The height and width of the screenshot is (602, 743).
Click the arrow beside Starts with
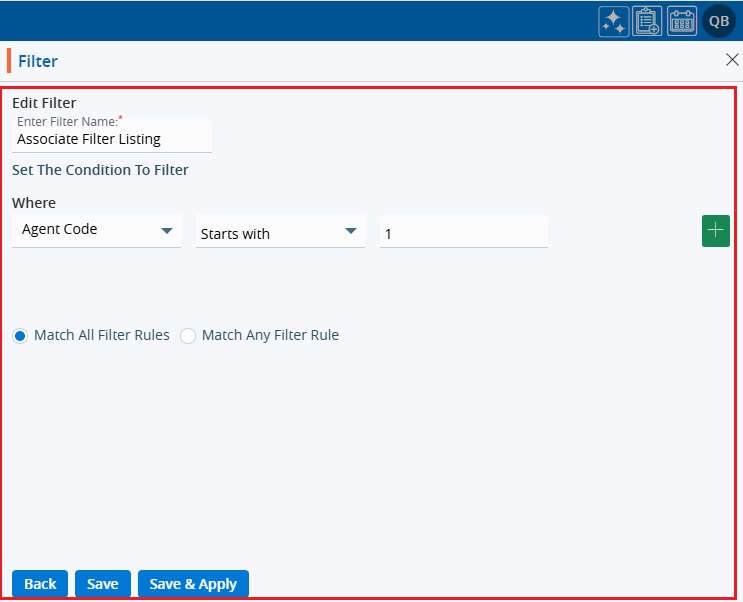coord(351,231)
